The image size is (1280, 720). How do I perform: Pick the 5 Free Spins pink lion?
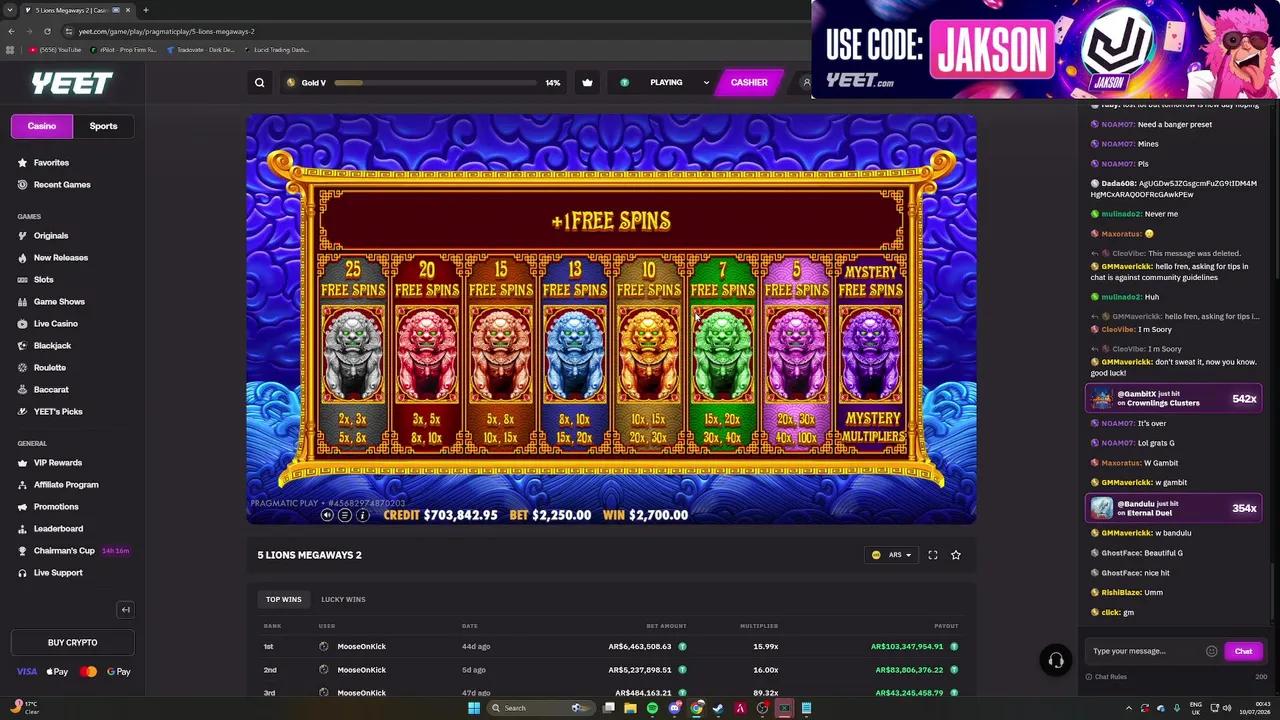coord(797,355)
